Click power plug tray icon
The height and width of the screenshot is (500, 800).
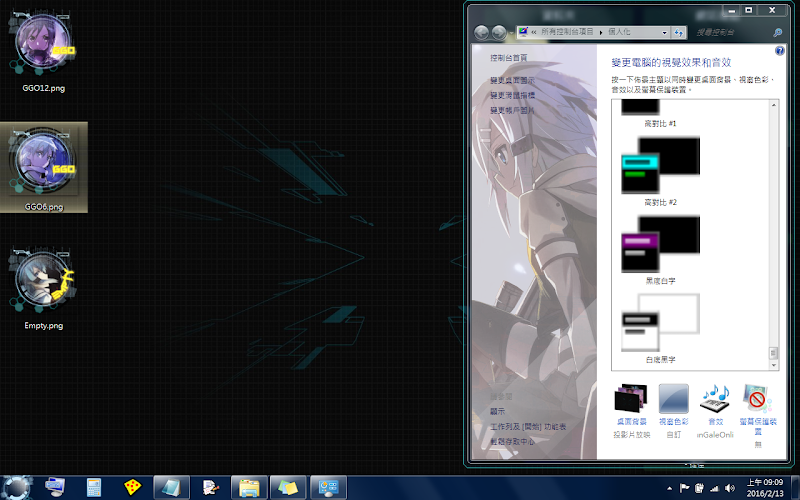699,488
